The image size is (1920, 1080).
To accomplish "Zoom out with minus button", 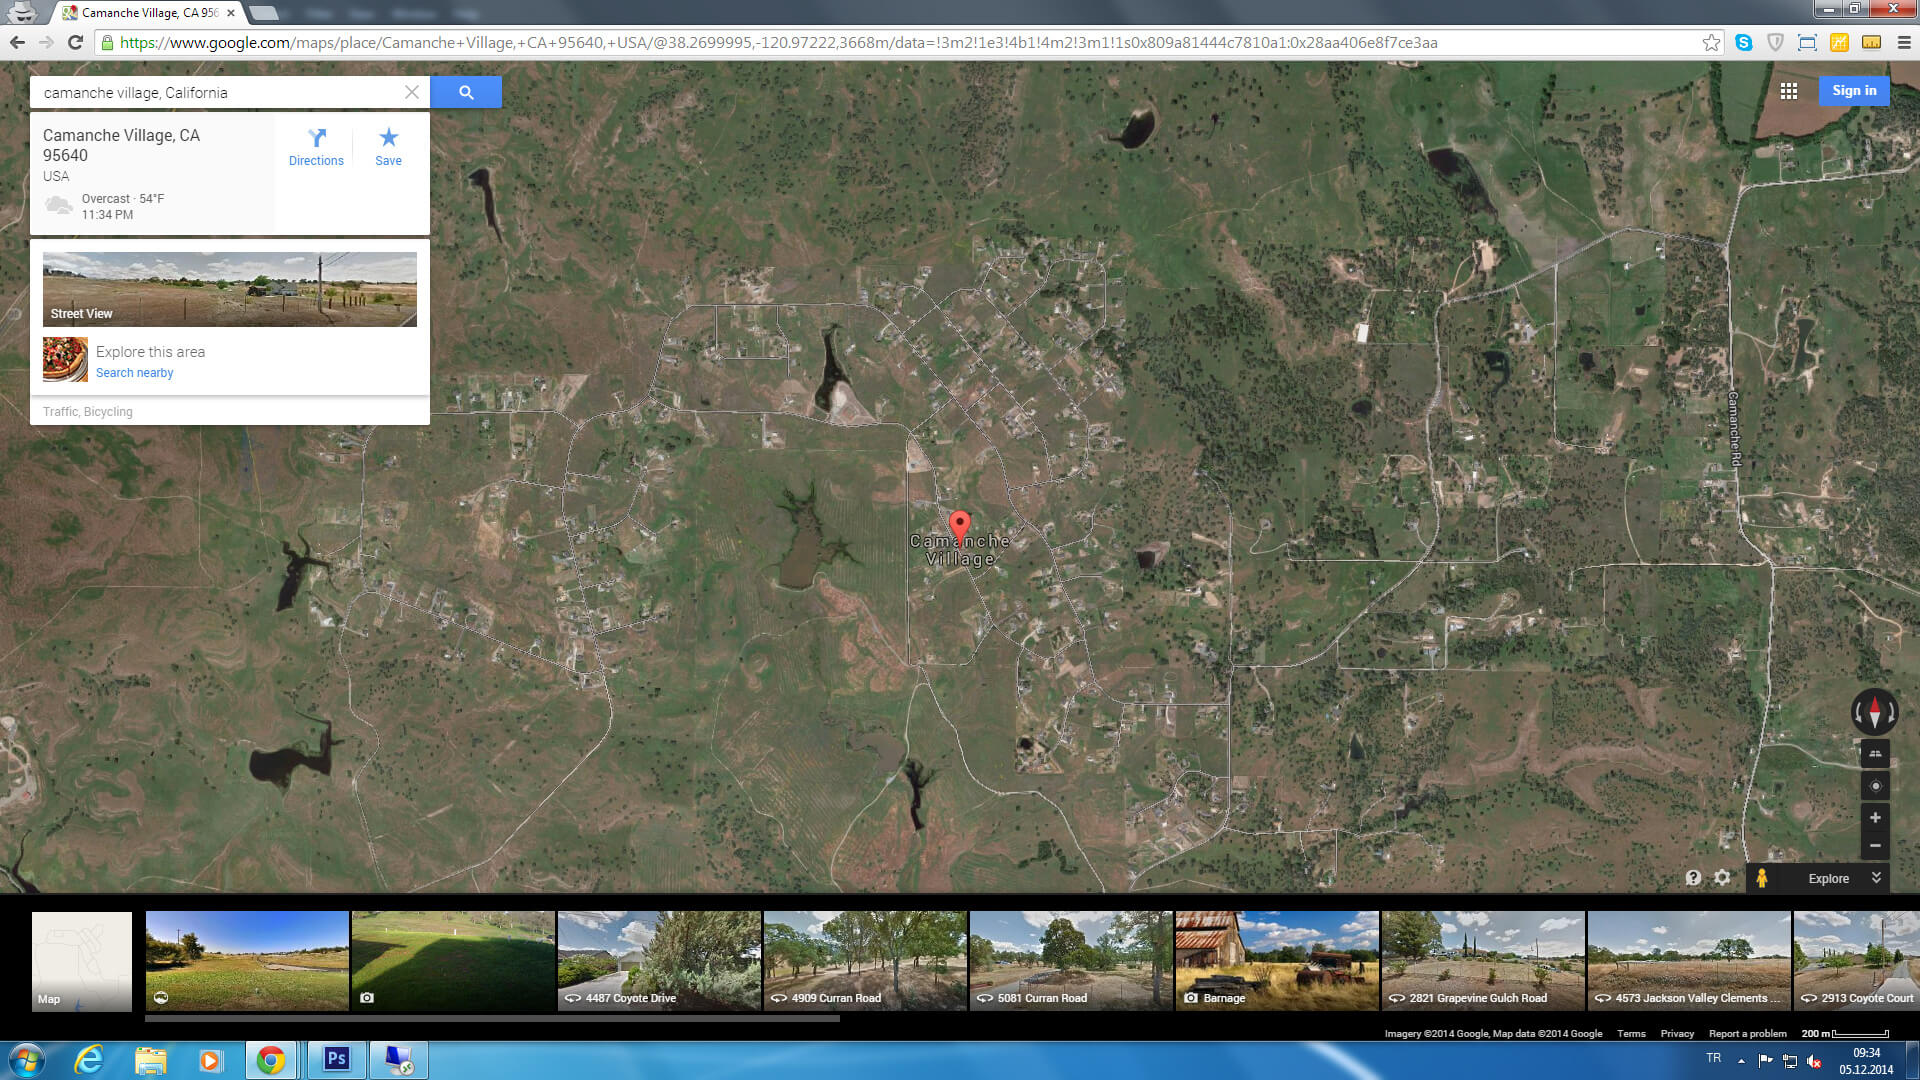I will coord(1875,846).
